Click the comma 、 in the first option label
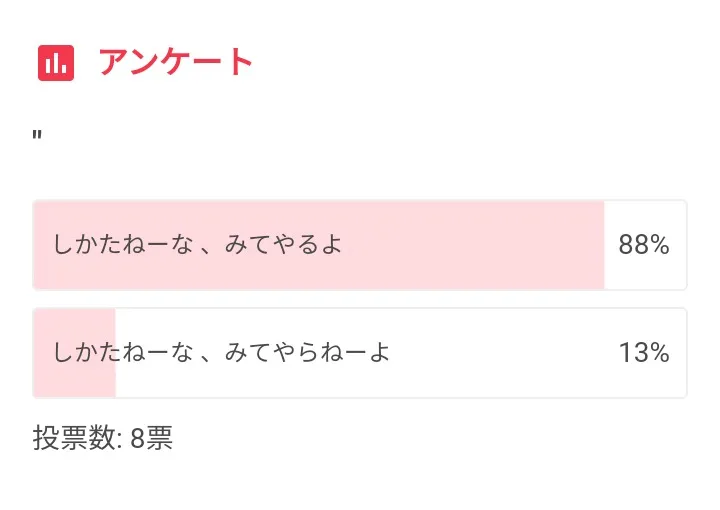Viewport: 720px width, 510px height. [206, 248]
